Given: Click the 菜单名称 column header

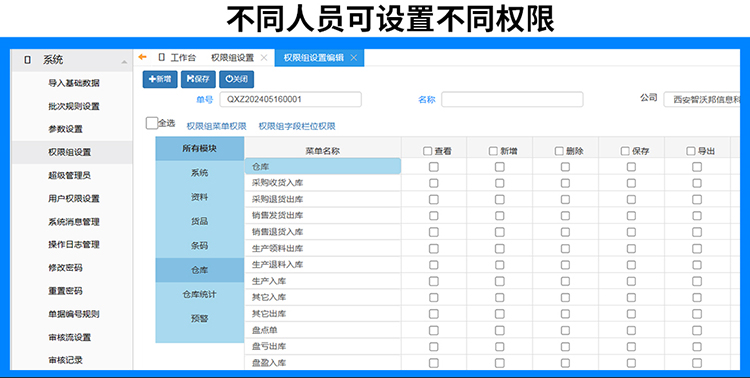Looking at the screenshot, I should 323,151.
